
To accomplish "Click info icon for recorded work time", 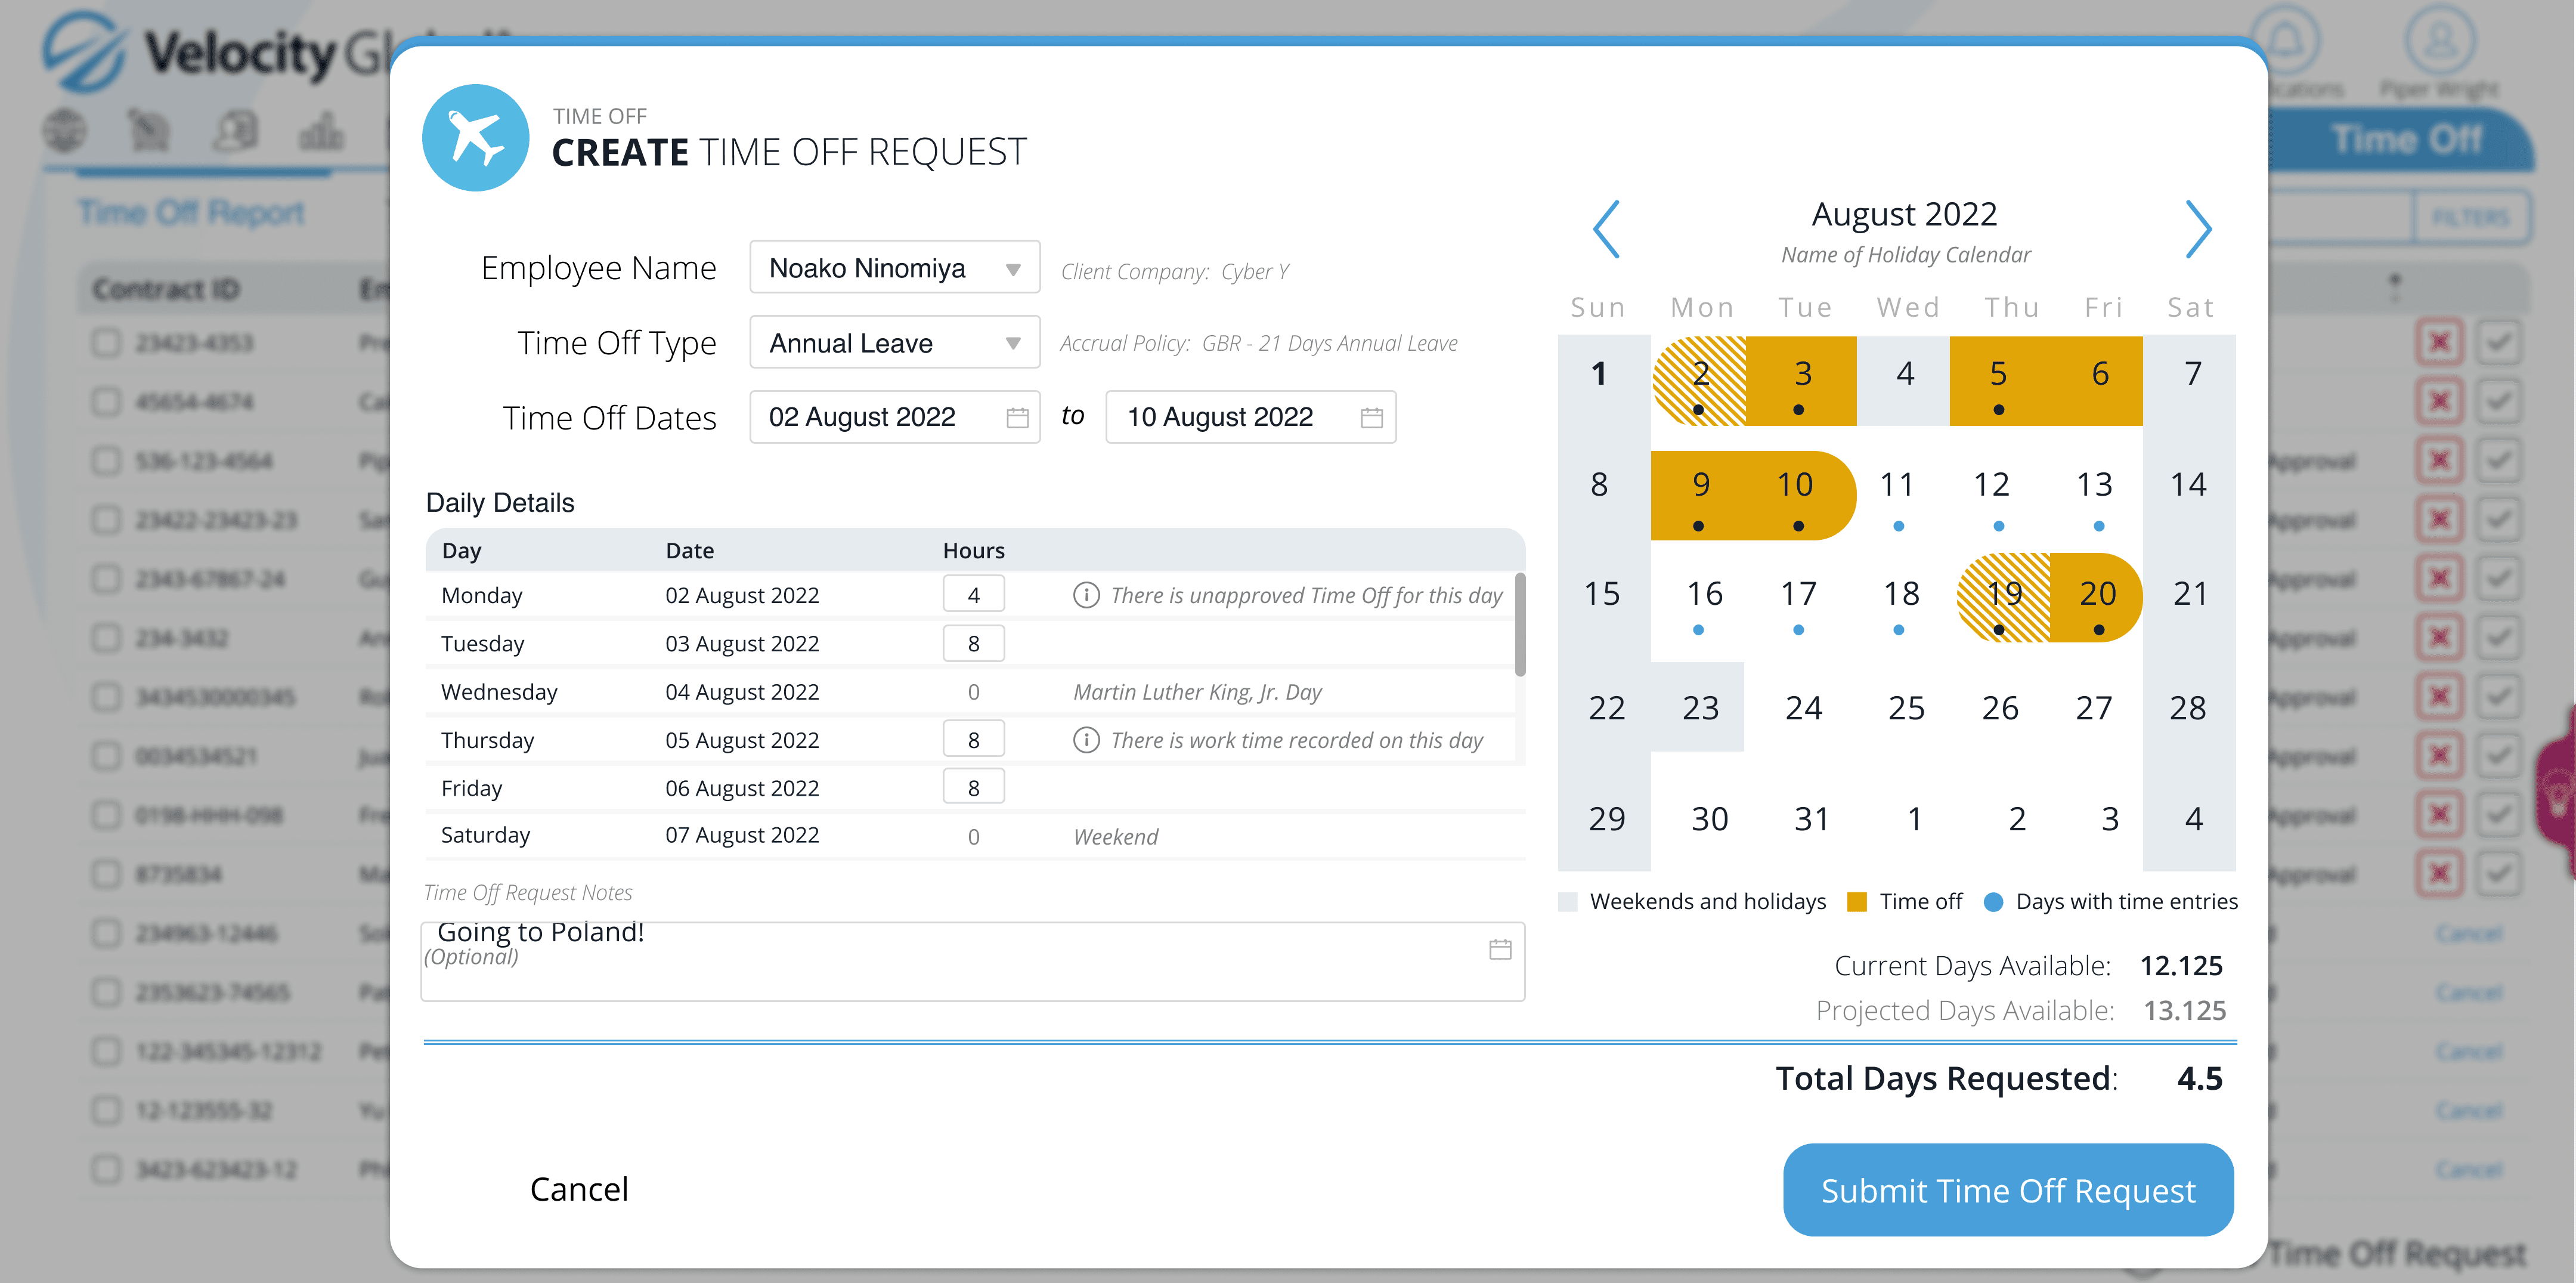I will click(1086, 740).
